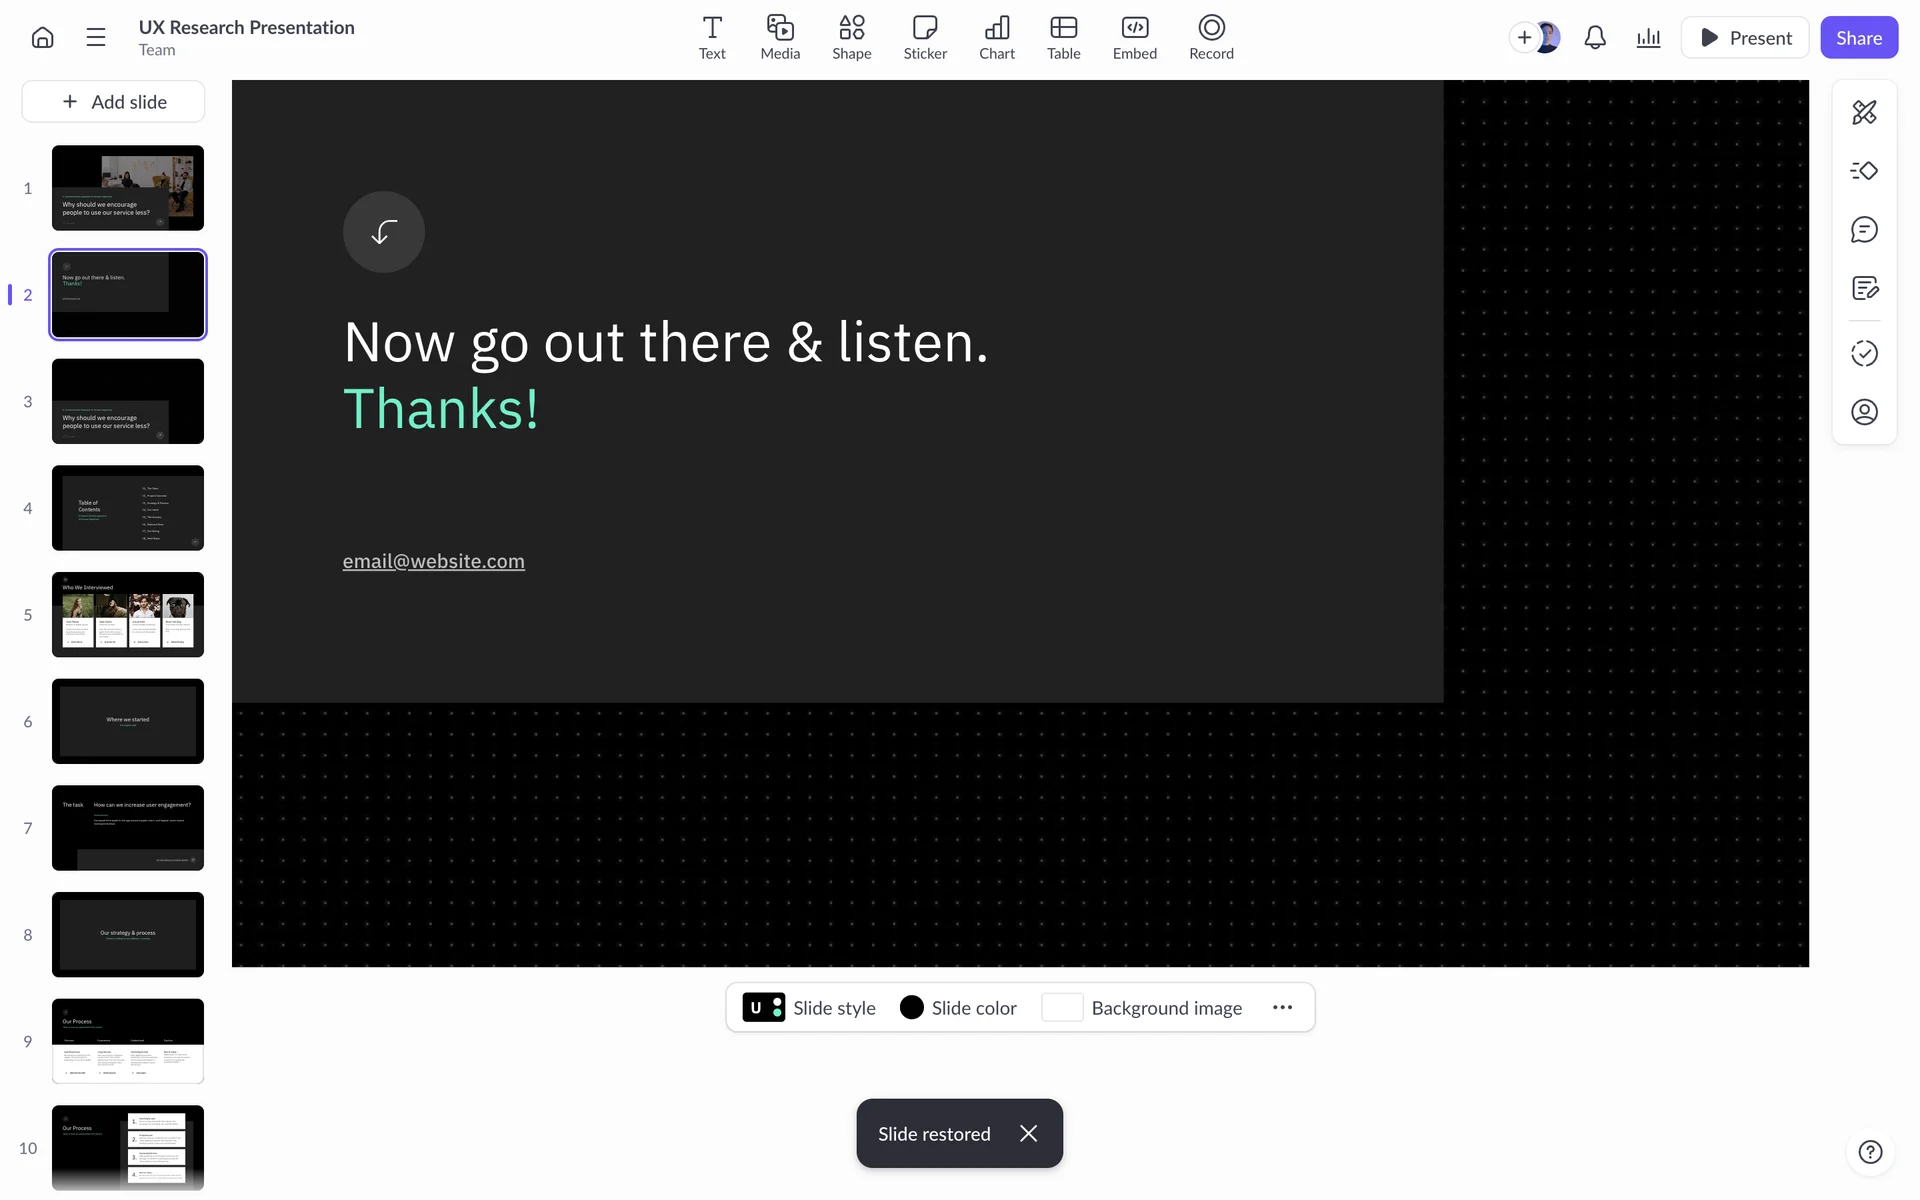This screenshot has height=1200, width=1920.
Task: Expand more slide options ellipsis
Action: click(1282, 1007)
